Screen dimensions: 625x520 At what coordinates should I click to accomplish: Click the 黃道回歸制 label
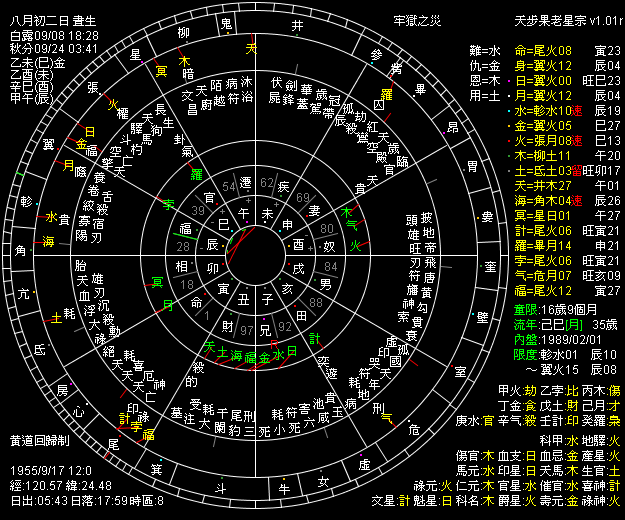tap(40, 440)
